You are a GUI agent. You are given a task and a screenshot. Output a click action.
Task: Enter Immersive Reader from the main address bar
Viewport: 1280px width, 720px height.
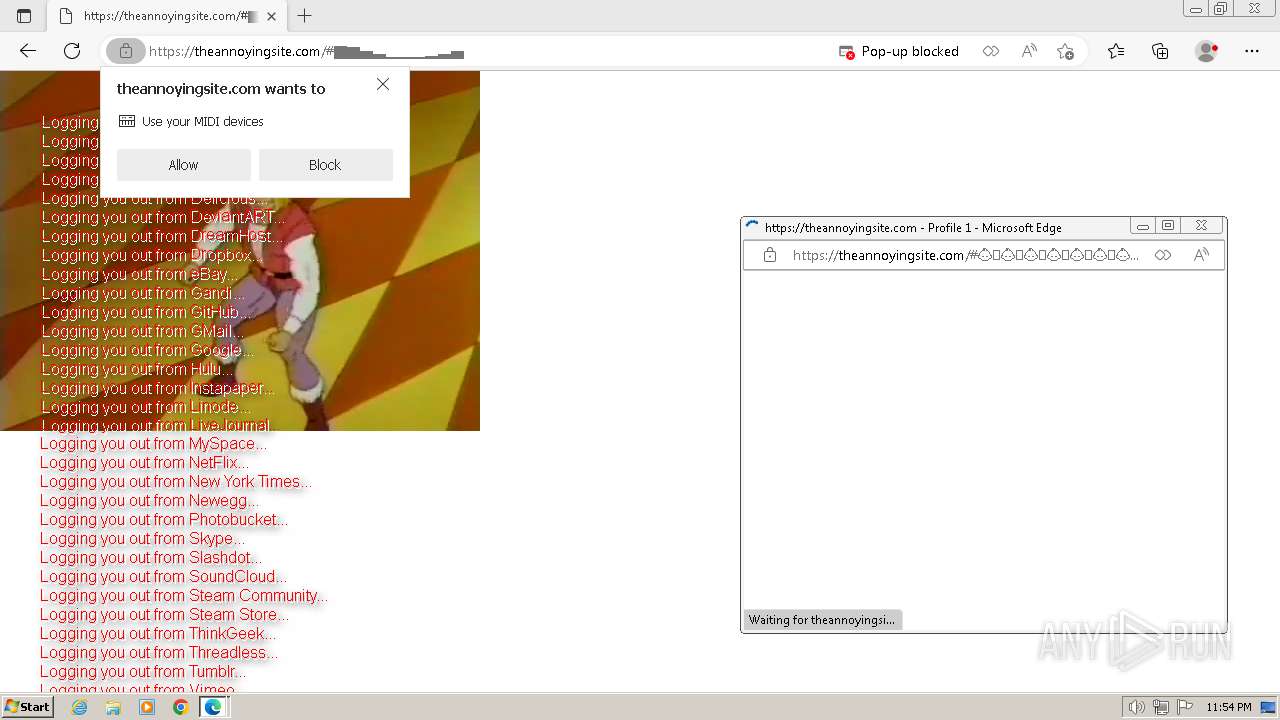990,51
